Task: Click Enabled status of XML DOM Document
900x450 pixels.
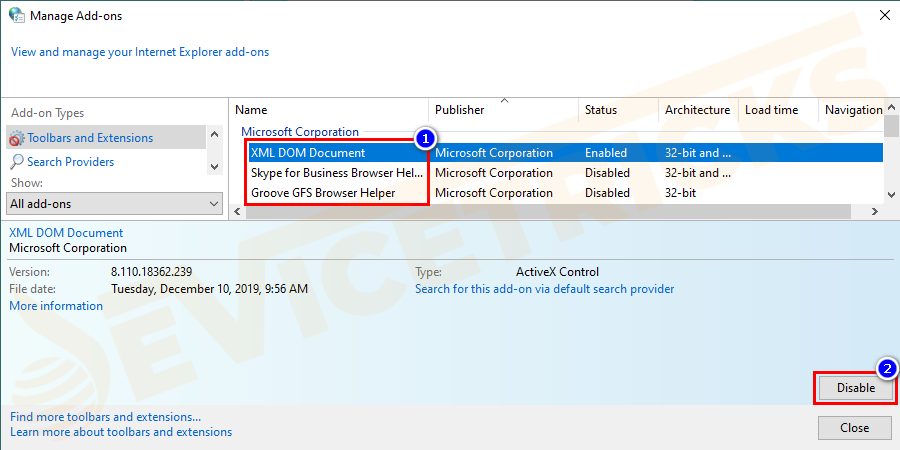Action: [606, 153]
